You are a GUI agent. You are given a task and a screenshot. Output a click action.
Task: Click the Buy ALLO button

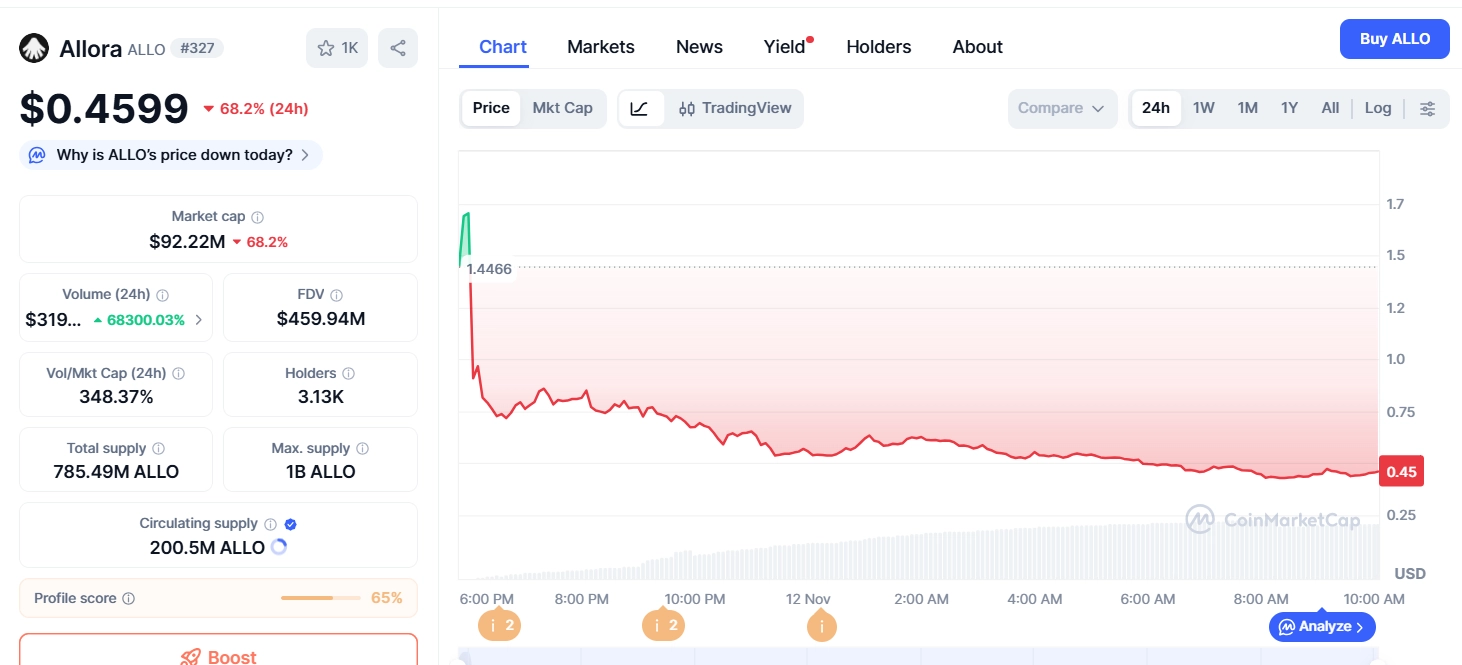[1394, 39]
